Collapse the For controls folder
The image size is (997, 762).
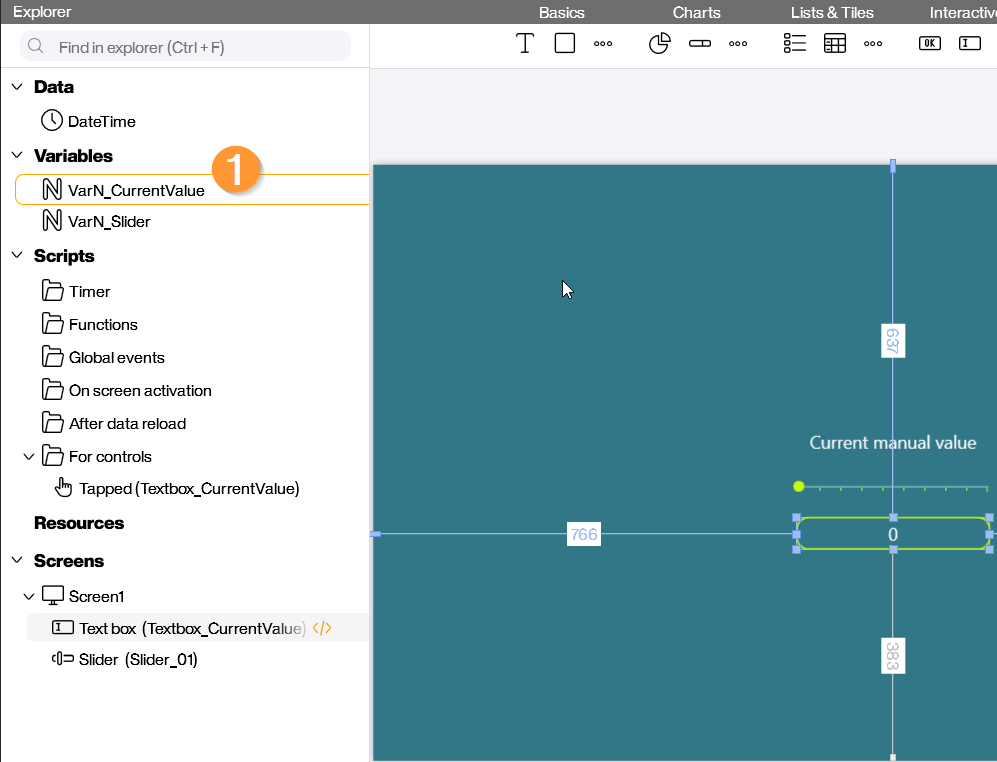(29, 457)
